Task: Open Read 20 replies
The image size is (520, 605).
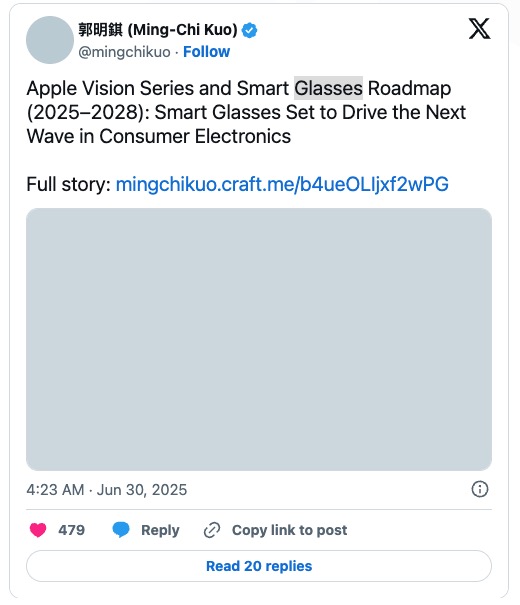Action: point(259,566)
